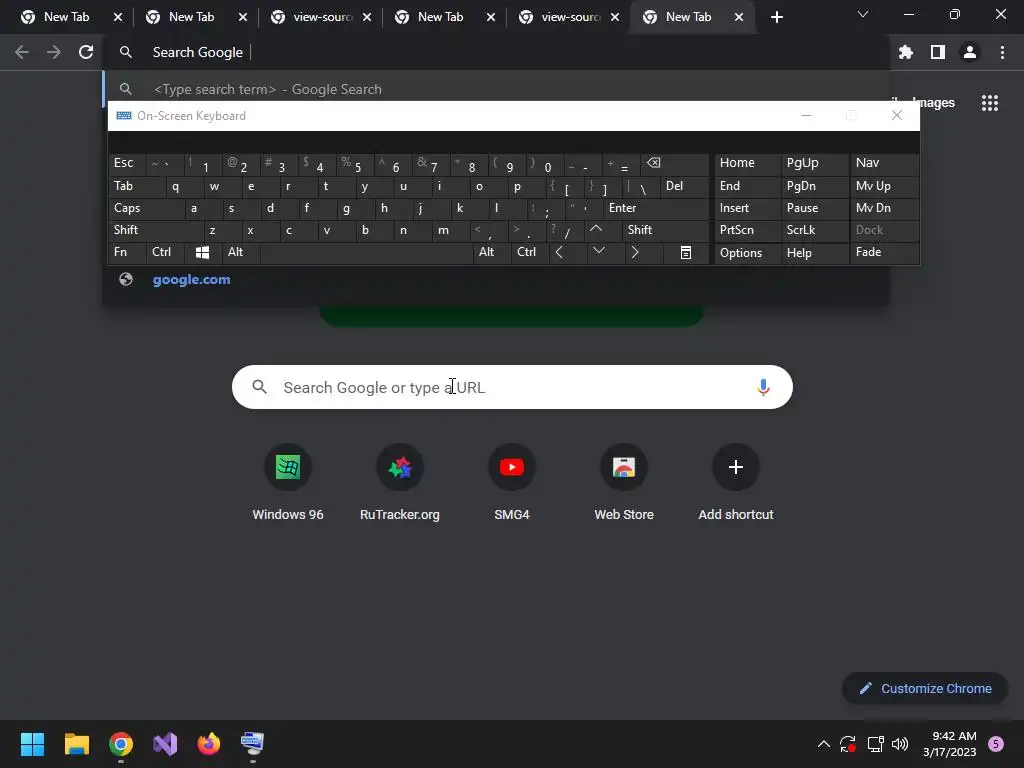1024x768 pixels.
Task: Select the Google Search suggestion row
Action: point(496,89)
